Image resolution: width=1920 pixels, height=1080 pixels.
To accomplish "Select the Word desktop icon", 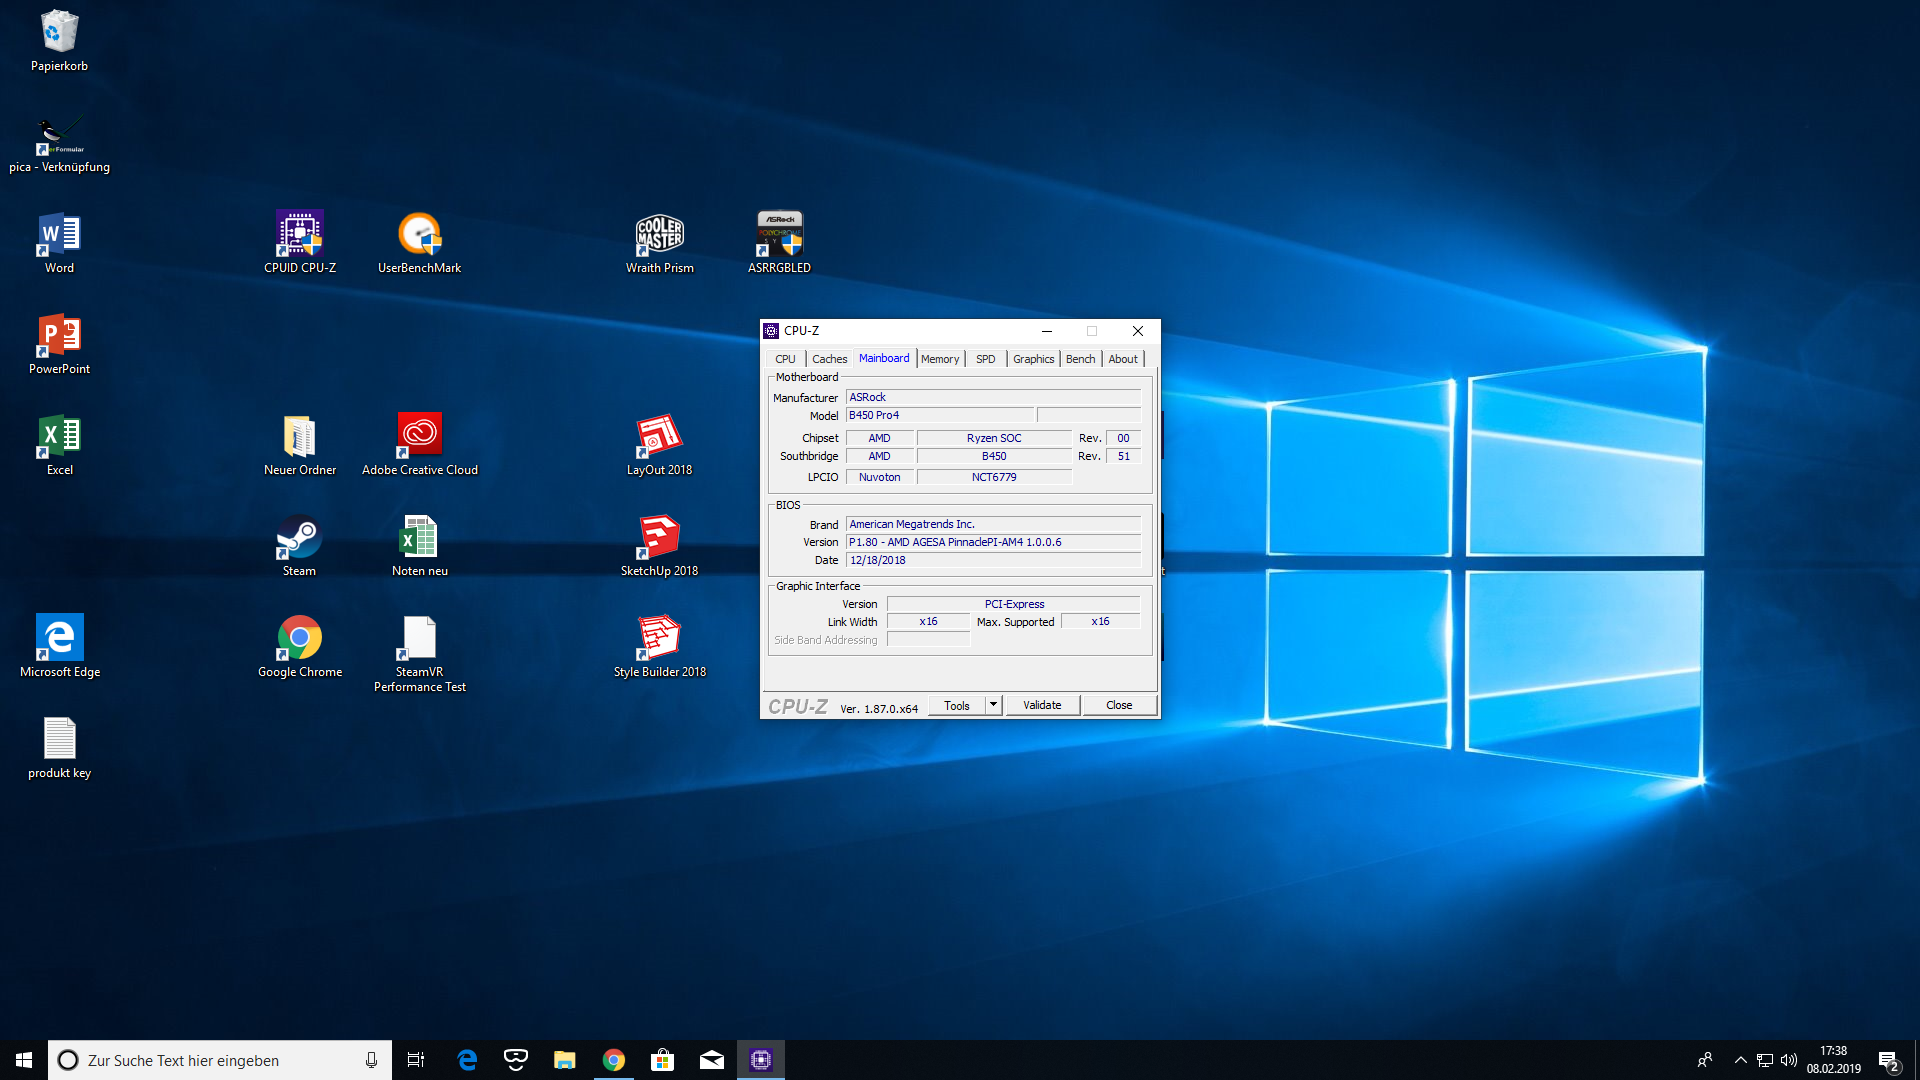I will 59,244.
